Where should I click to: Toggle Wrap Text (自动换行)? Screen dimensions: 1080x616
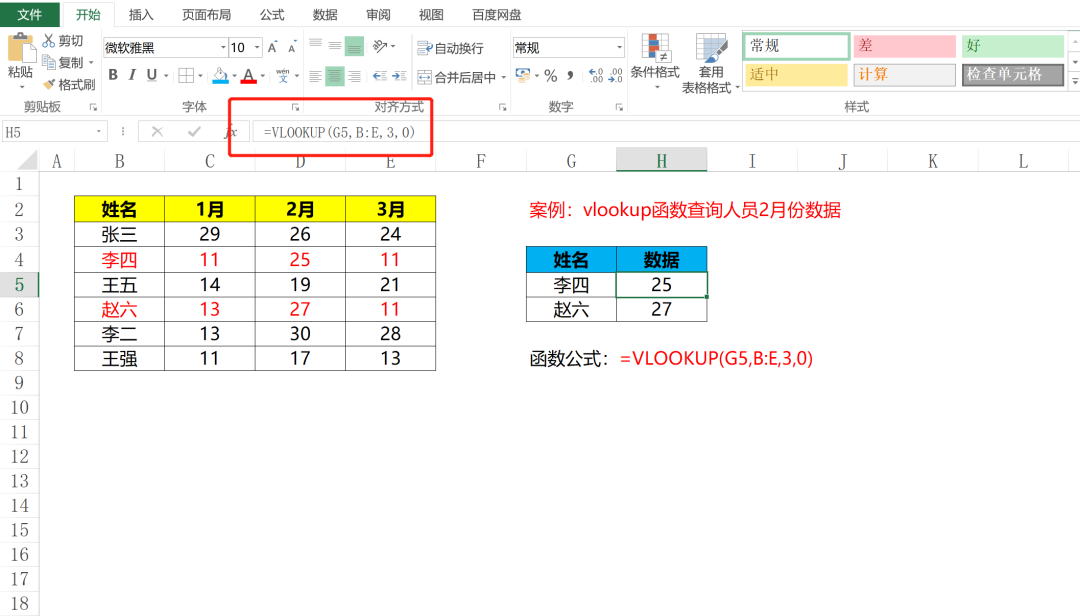click(x=450, y=48)
